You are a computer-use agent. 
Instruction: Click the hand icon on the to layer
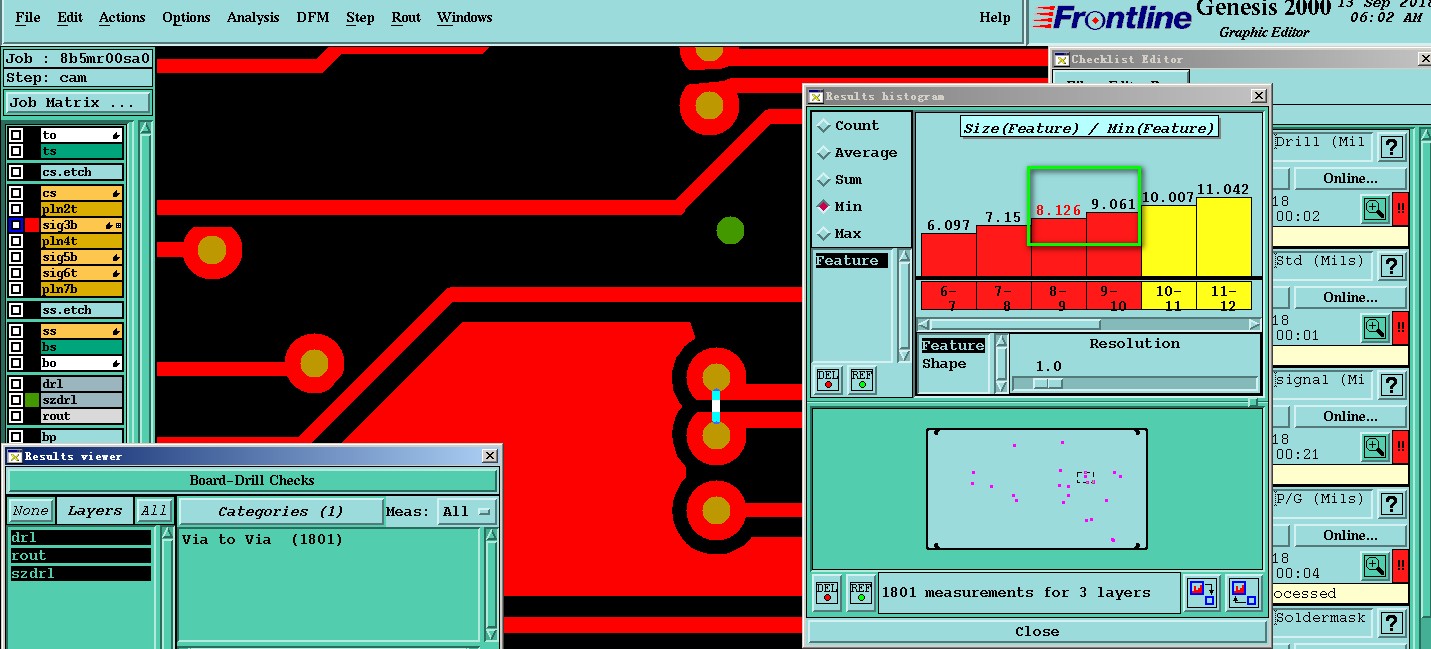pyautogui.click(x=116, y=135)
